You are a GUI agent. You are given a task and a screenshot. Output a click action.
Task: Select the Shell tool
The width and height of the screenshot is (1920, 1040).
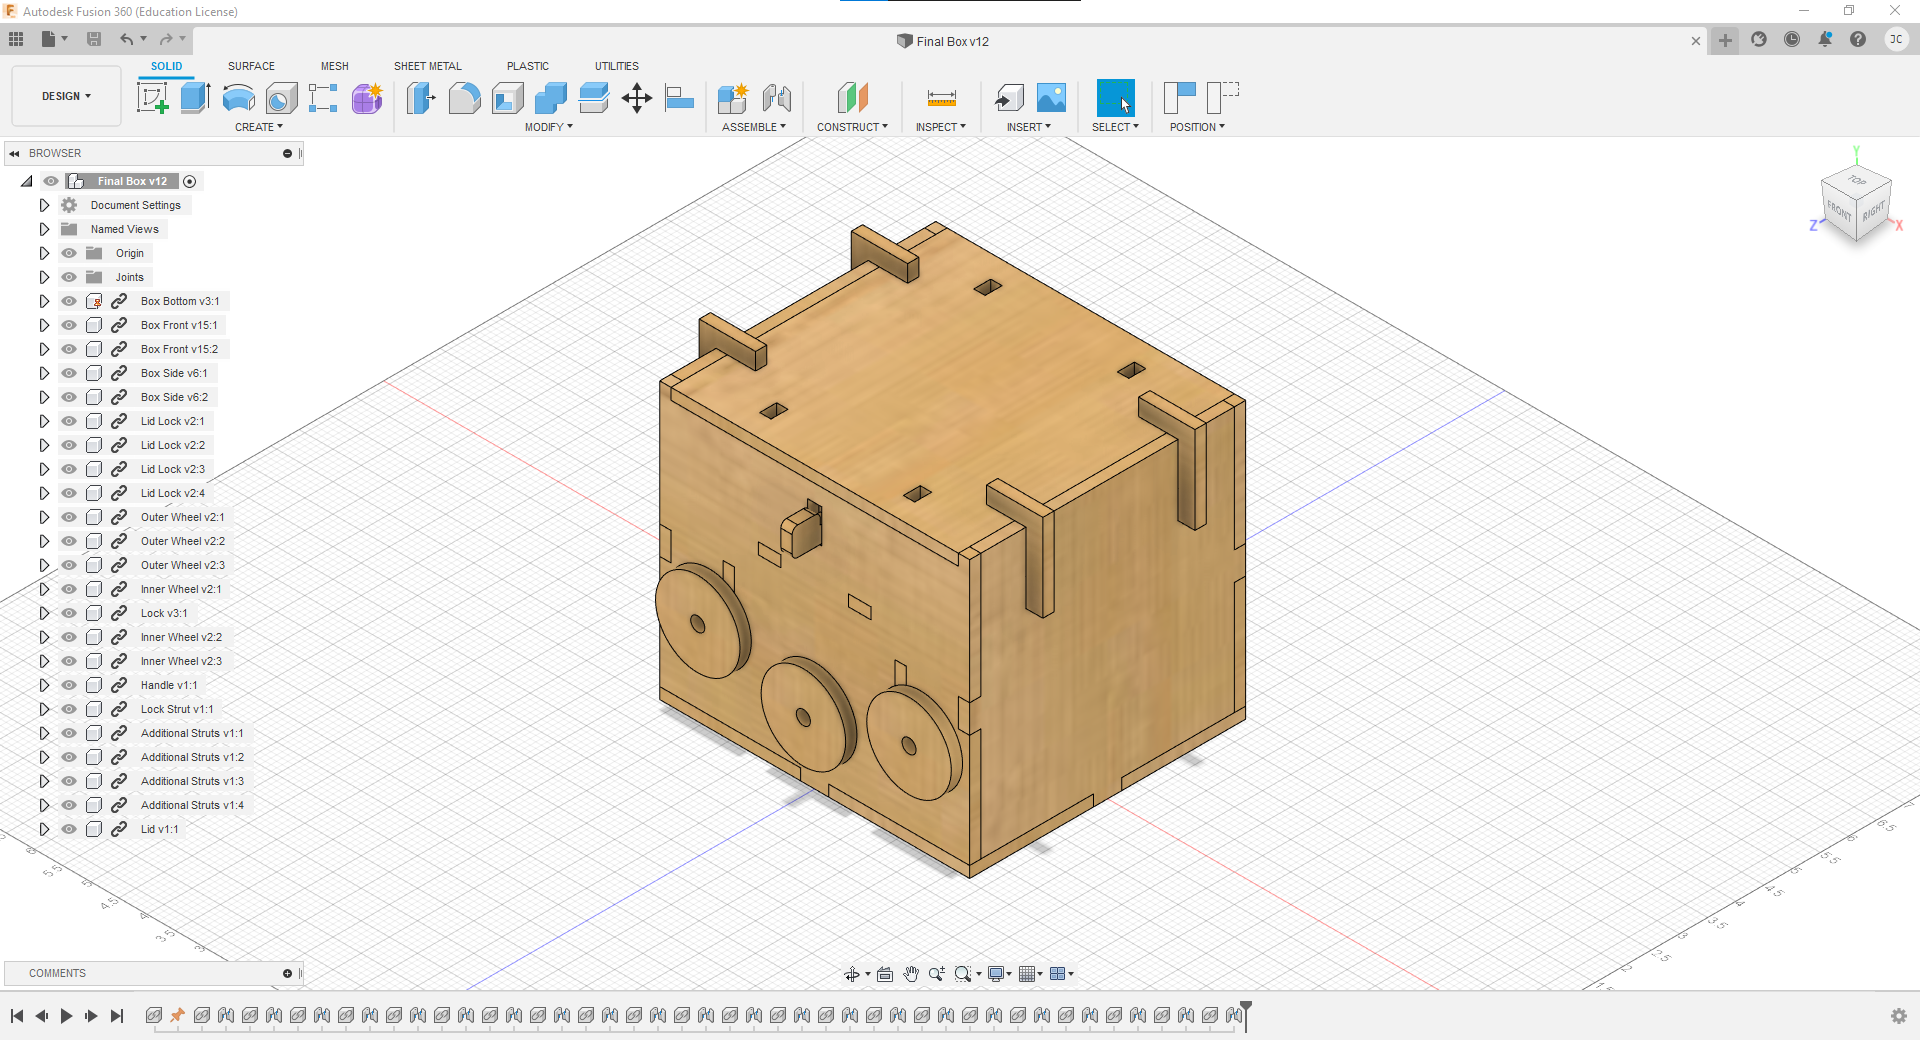[507, 98]
